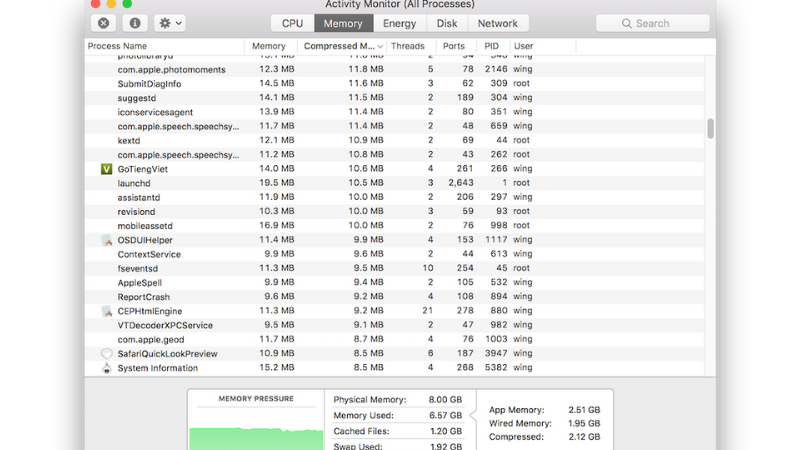Click the inspect process info icon

134,23
